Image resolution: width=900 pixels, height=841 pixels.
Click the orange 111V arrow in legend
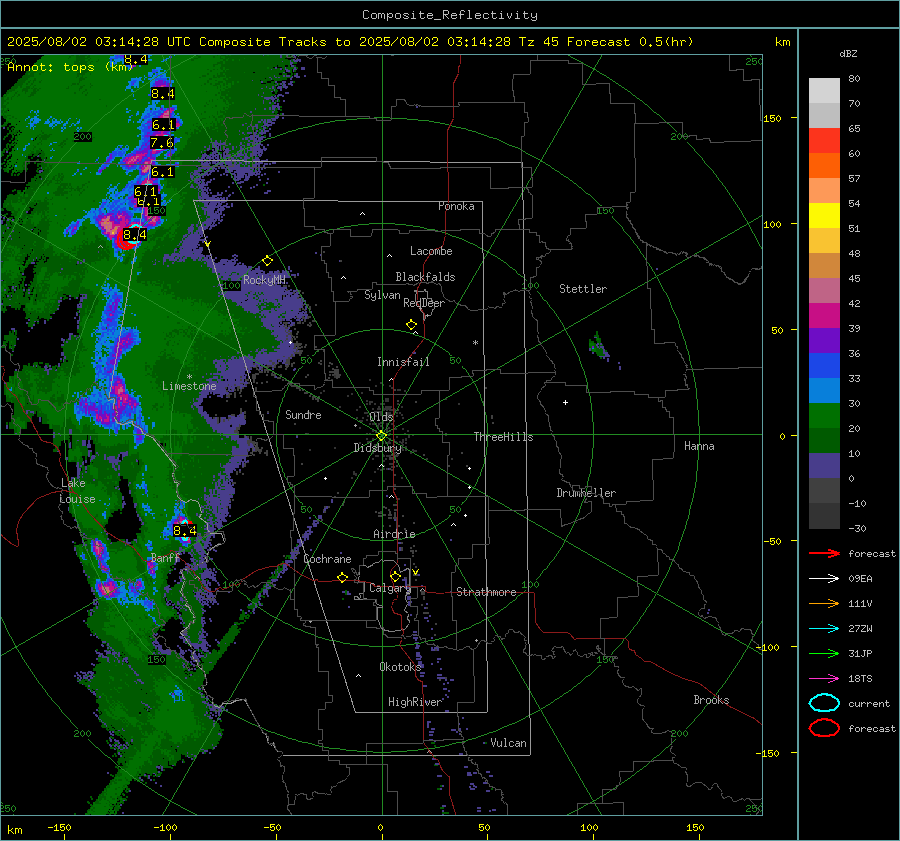[824, 603]
